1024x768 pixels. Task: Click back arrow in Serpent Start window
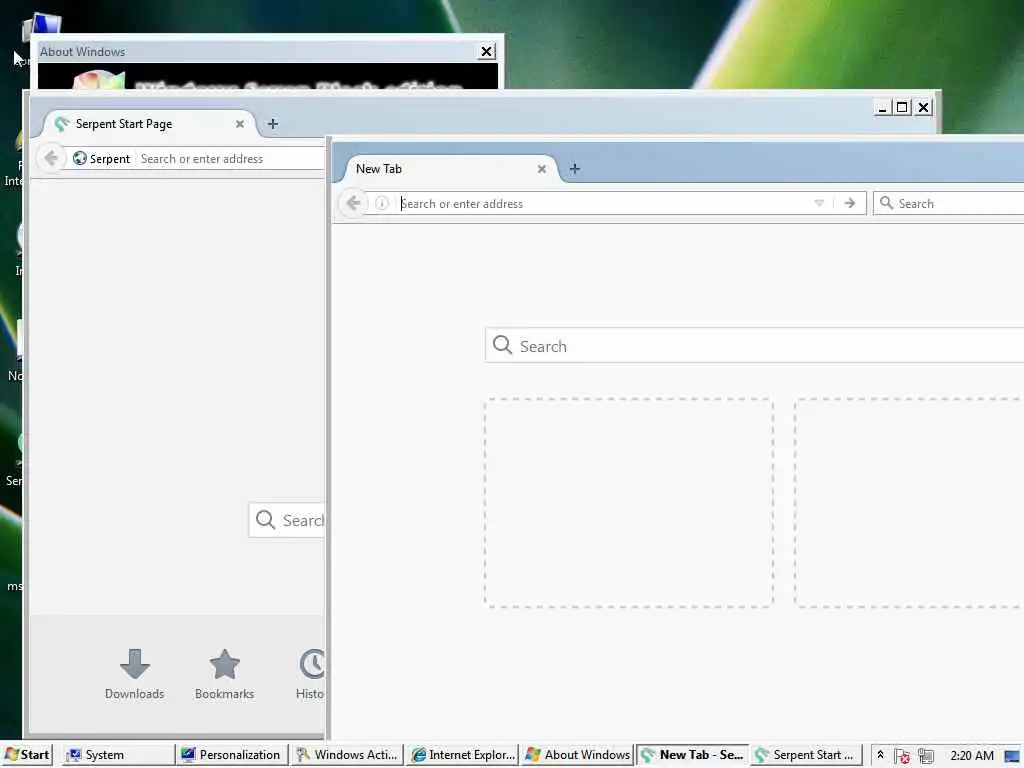51,158
